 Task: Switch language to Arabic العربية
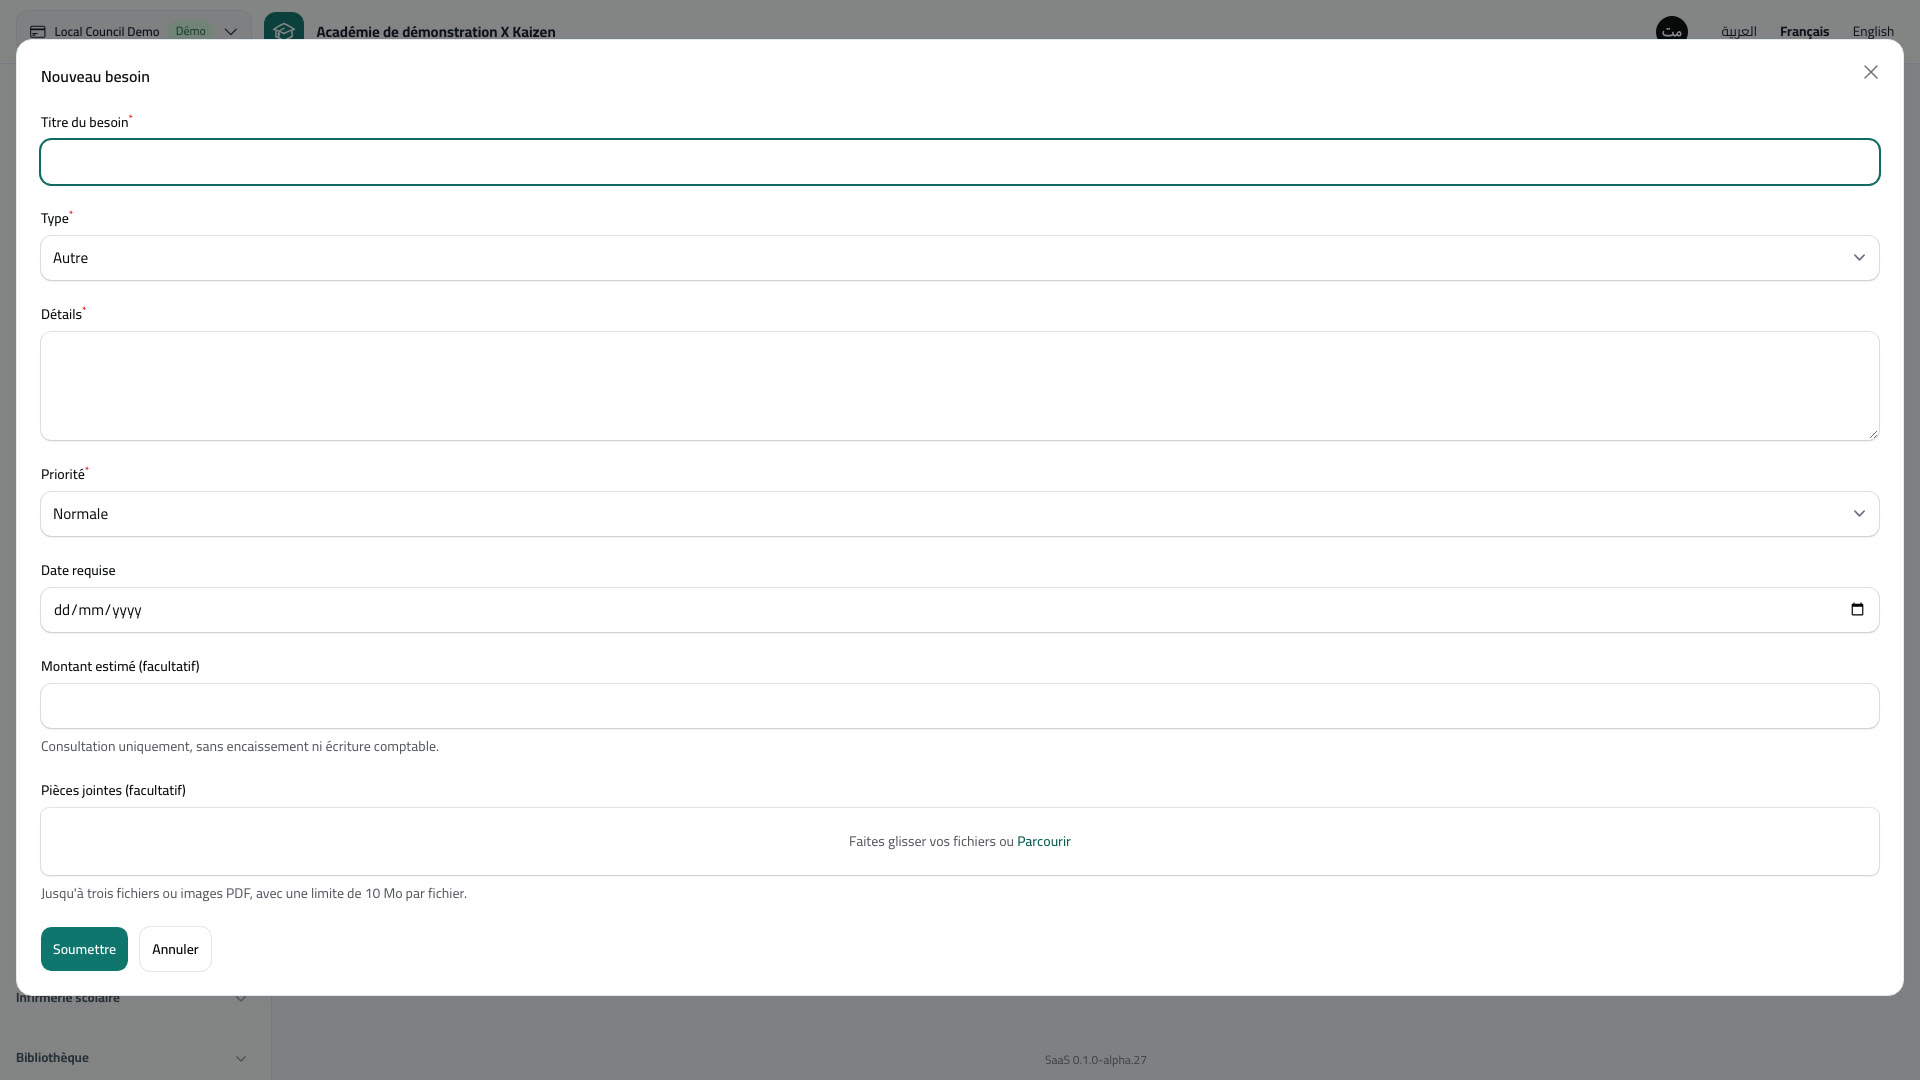(1738, 31)
